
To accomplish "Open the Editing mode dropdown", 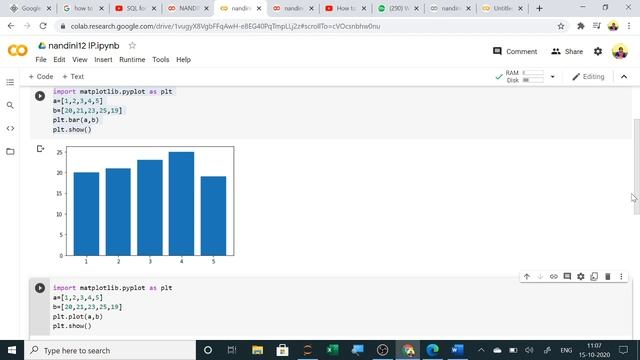I will pyautogui.click(x=588, y=77).
